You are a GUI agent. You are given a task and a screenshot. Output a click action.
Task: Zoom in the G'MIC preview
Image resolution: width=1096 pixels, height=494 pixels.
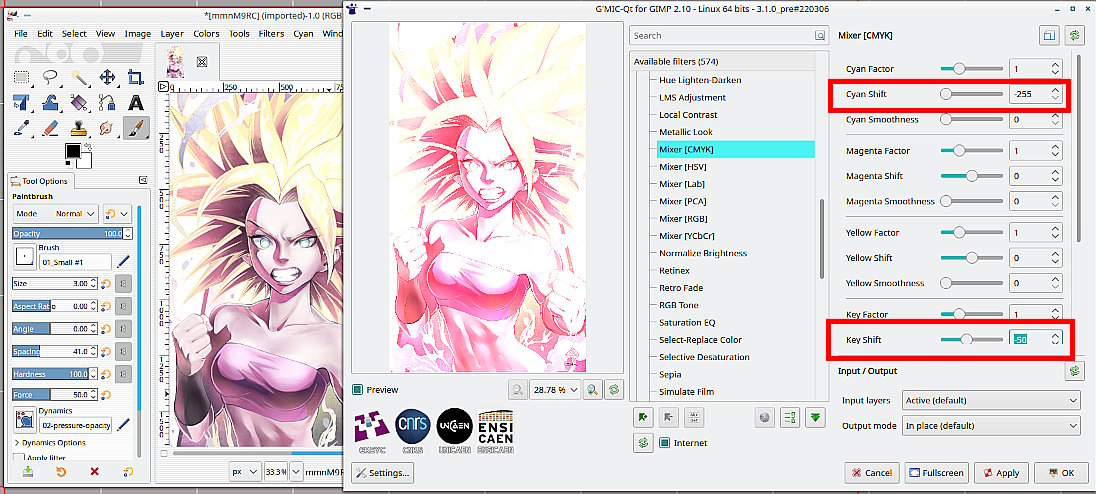click(591, 389)
